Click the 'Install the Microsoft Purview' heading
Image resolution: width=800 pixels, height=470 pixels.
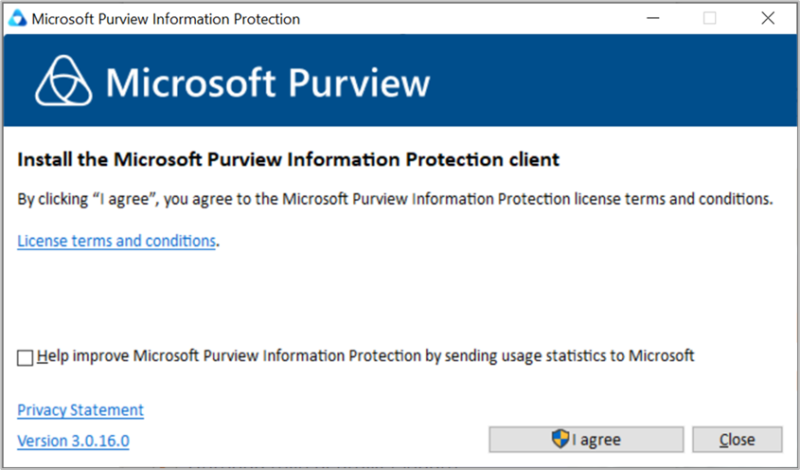click(x=288, y=159)
